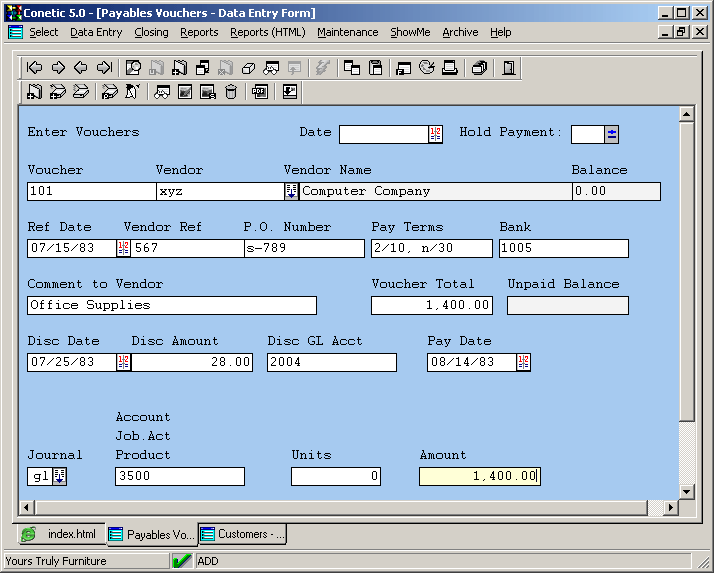The width and height of the screenshot is (714, 573).
Task: Open the Pay Date calendar picker
Action: (523, 362)
